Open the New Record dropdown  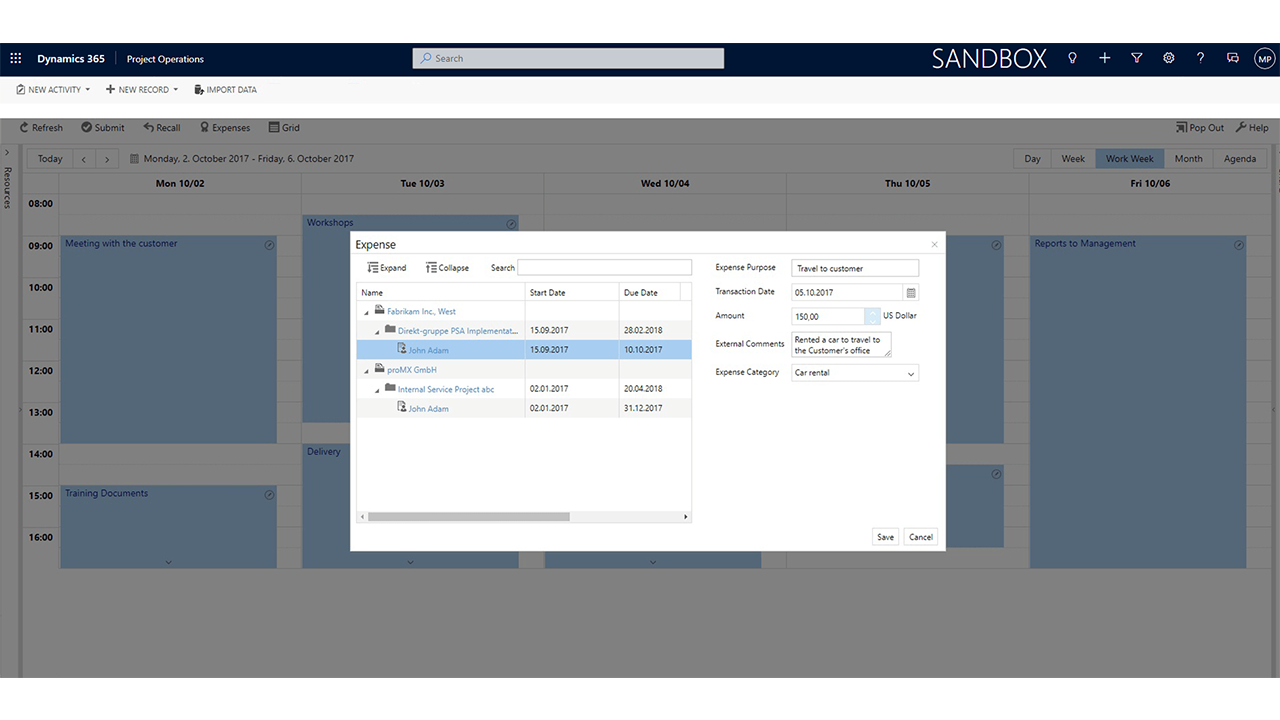[x=142, y=90]
